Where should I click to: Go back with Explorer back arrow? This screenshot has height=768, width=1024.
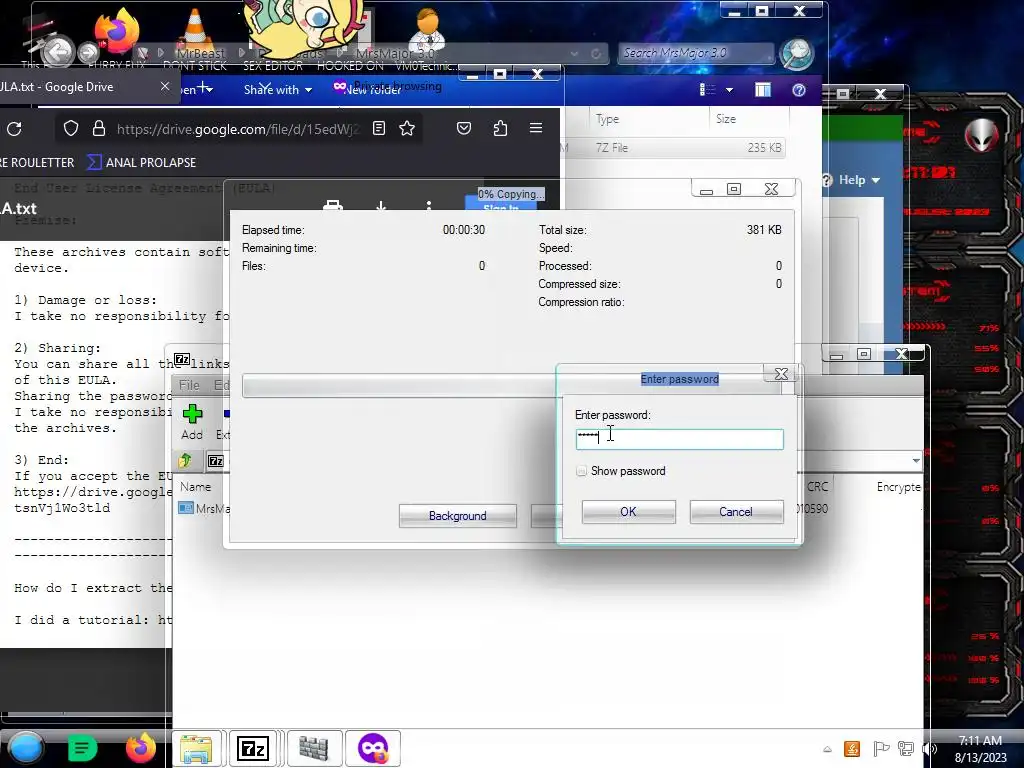[x=58, y=52]
